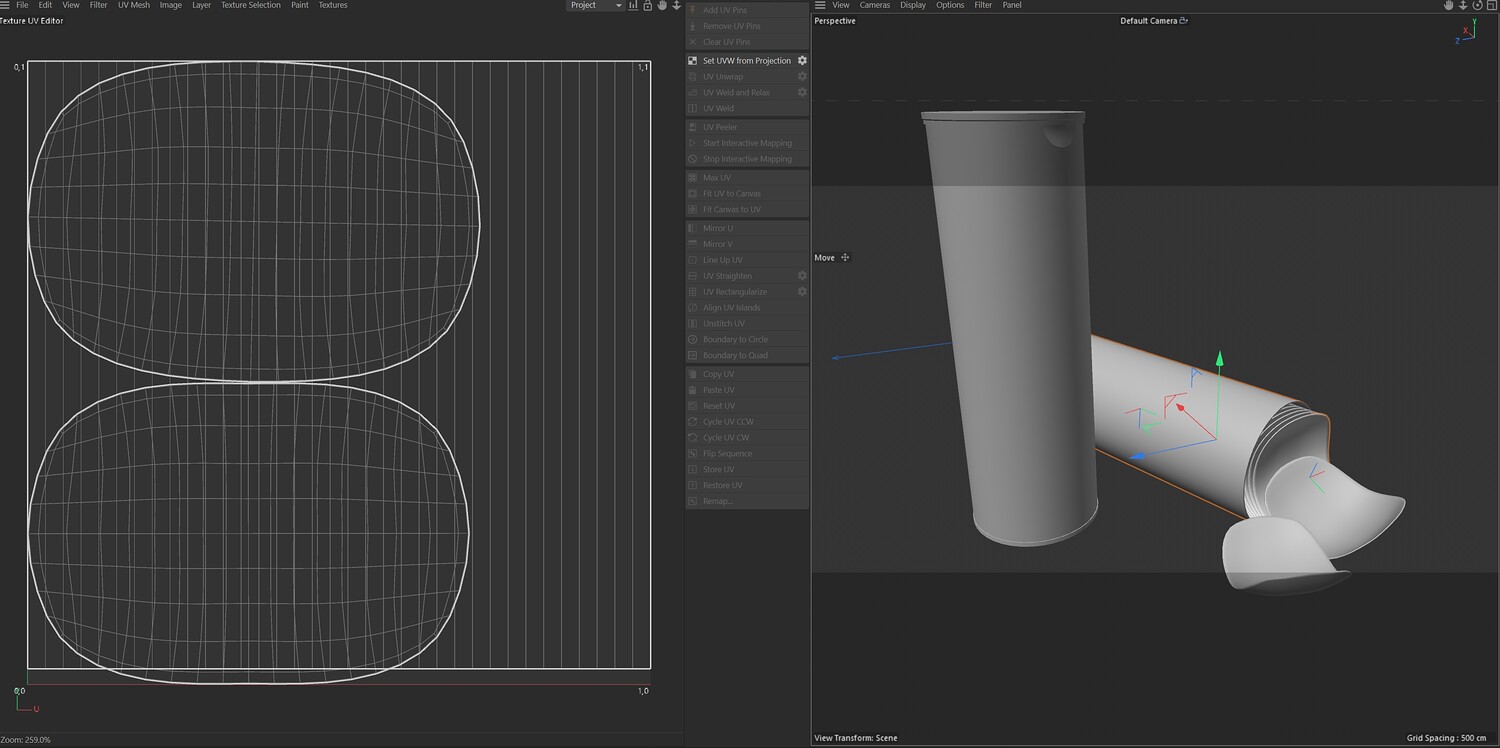Viewport: 1500px width, 748px height.
Task: Open the Cameras menu in viewport
Action: pyautogui.click(x=874, y=6)
